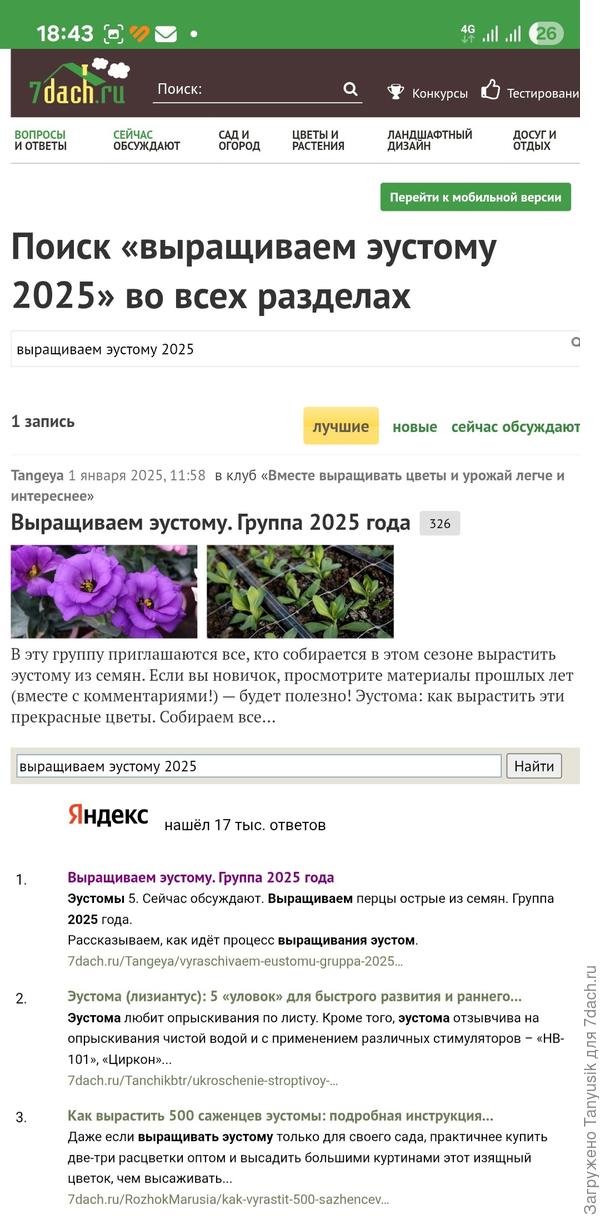This screenshot has height=1219, width=600.
Task: Open the eustoma seedlings thumbnail
Action: point(300,591)
